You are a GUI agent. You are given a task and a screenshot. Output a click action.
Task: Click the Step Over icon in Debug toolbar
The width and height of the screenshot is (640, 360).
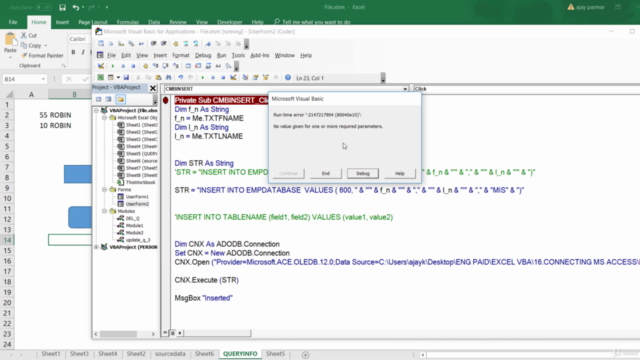click(165, 66)
